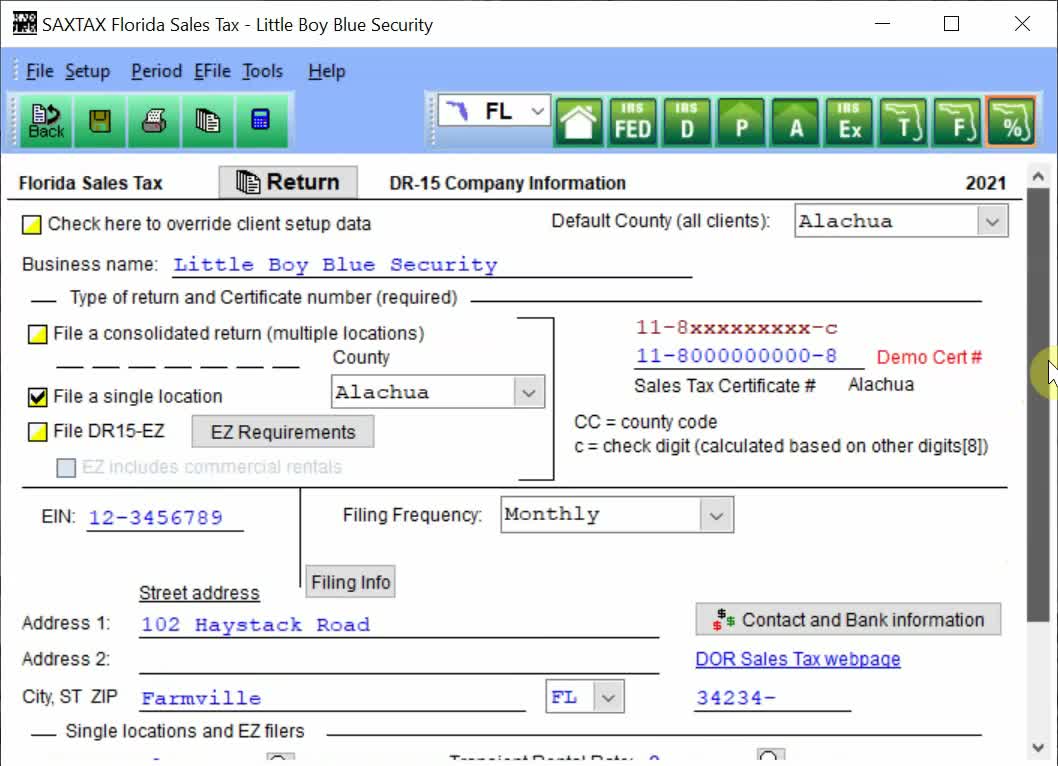Enable override client setup data checkbox
Screen dimensions: 1058x766
pos(32,225)
